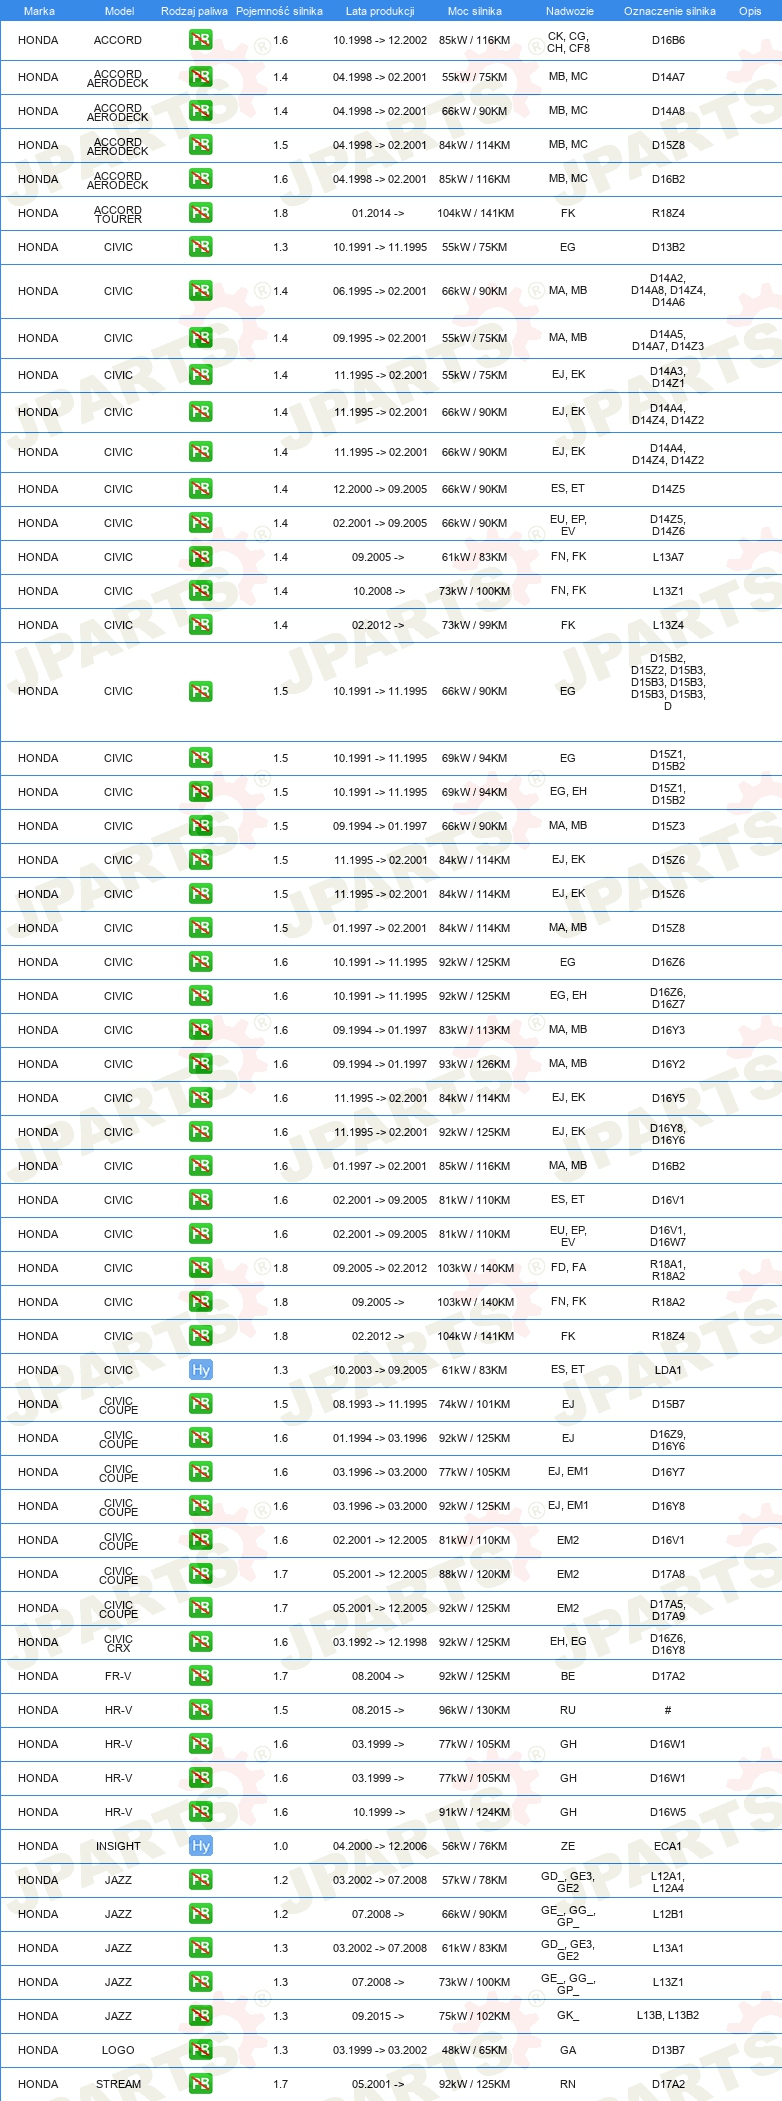This screenshot has width=782, height=2101.
Task: Click production dates 03.1999 -> 03.2002
Action: point(380,2050)
